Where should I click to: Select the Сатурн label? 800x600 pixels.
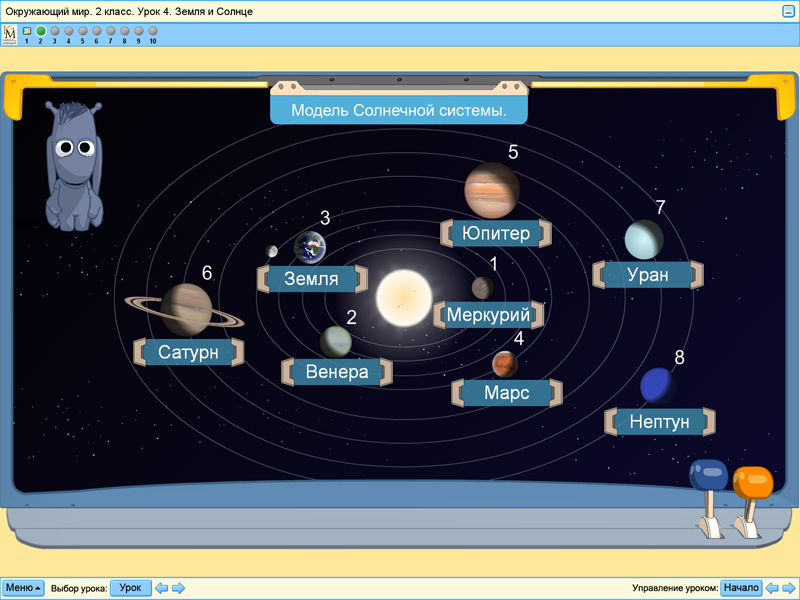tap(188, 352)
